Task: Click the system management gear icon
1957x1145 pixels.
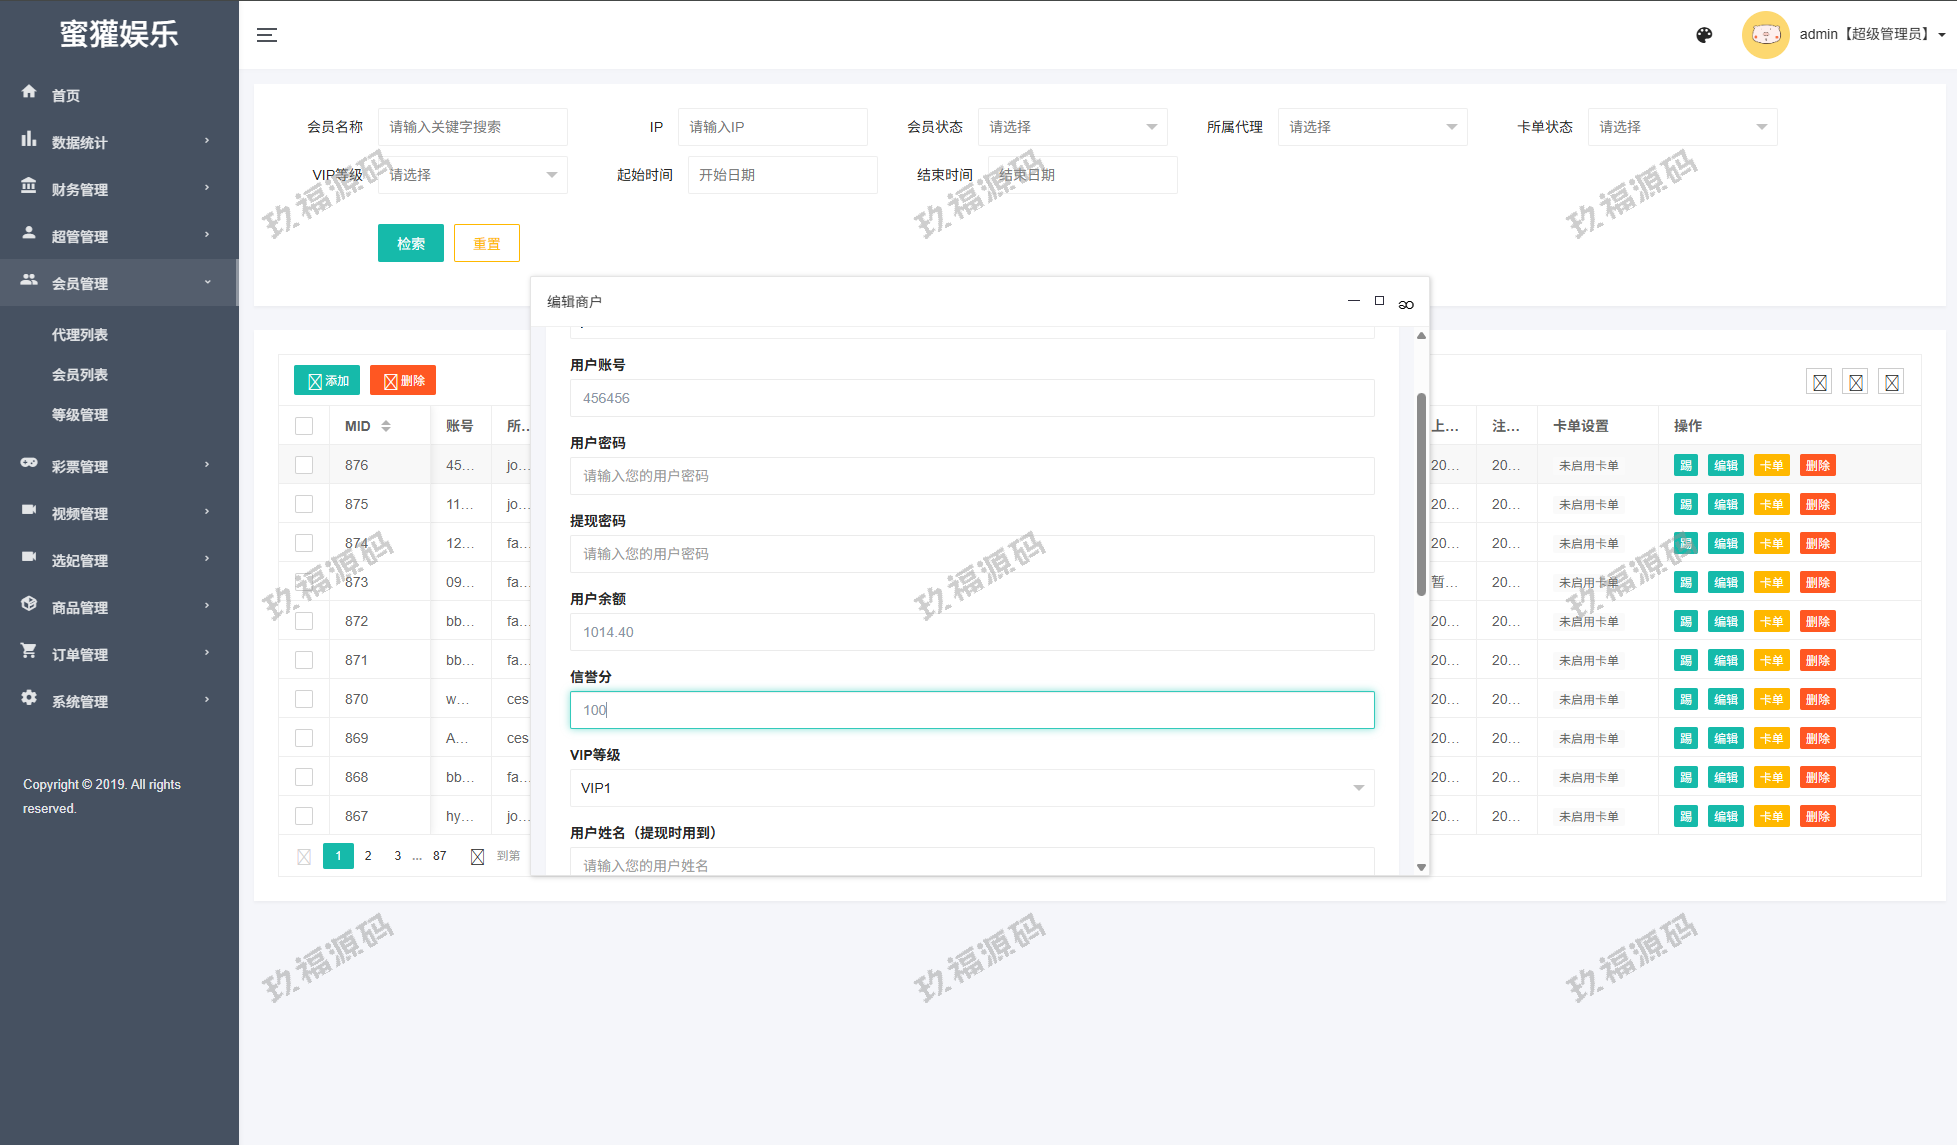Action: tap(29, 698)
